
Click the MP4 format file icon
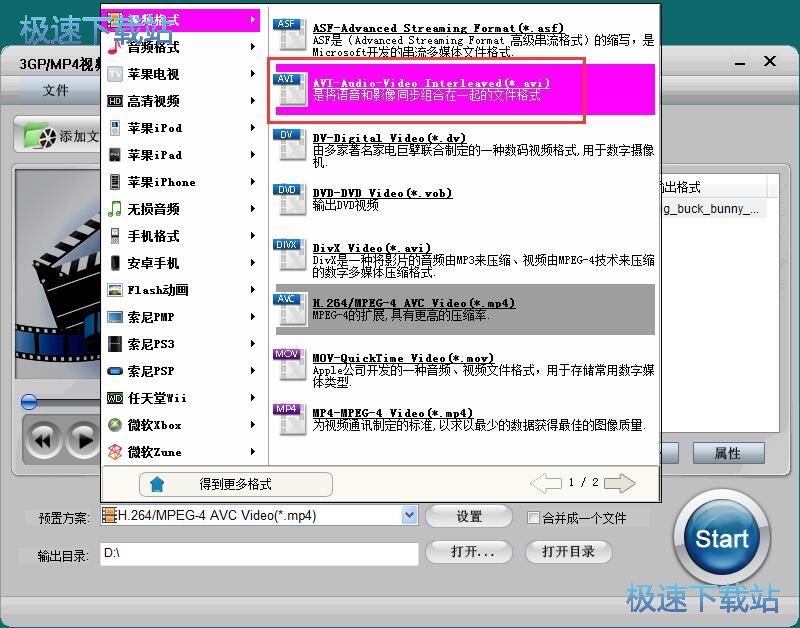[x=290, y=419]
